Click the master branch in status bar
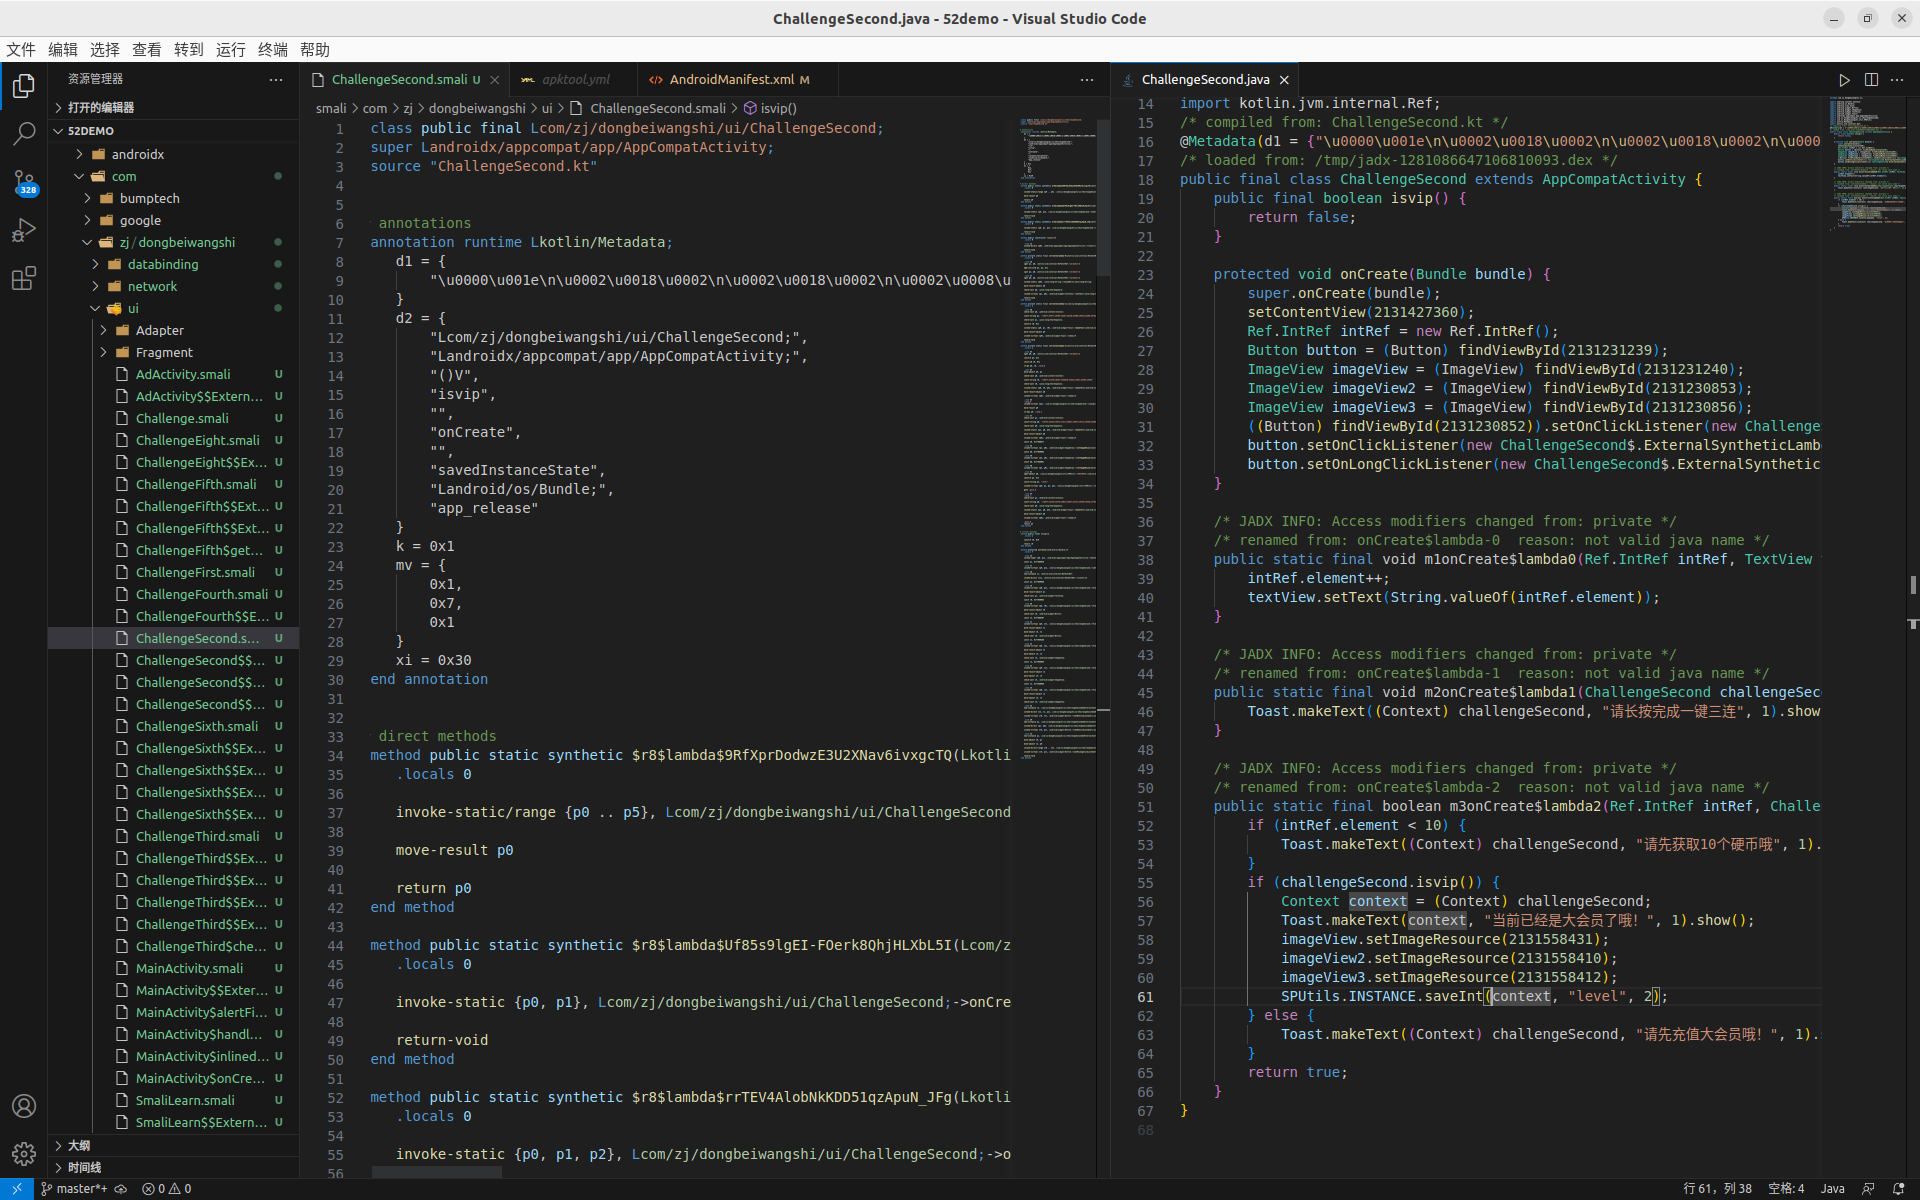This screenshot has width=1920, height=1200. (x=78, y=1188)
